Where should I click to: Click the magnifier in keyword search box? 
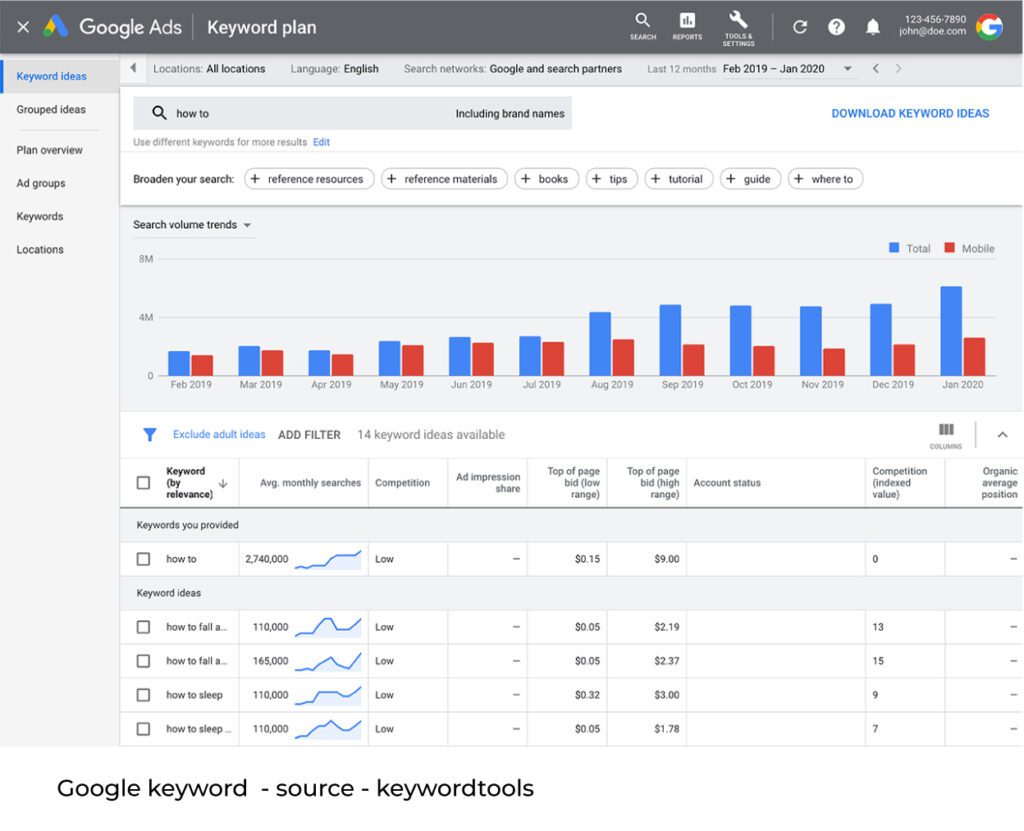(159, 113)
